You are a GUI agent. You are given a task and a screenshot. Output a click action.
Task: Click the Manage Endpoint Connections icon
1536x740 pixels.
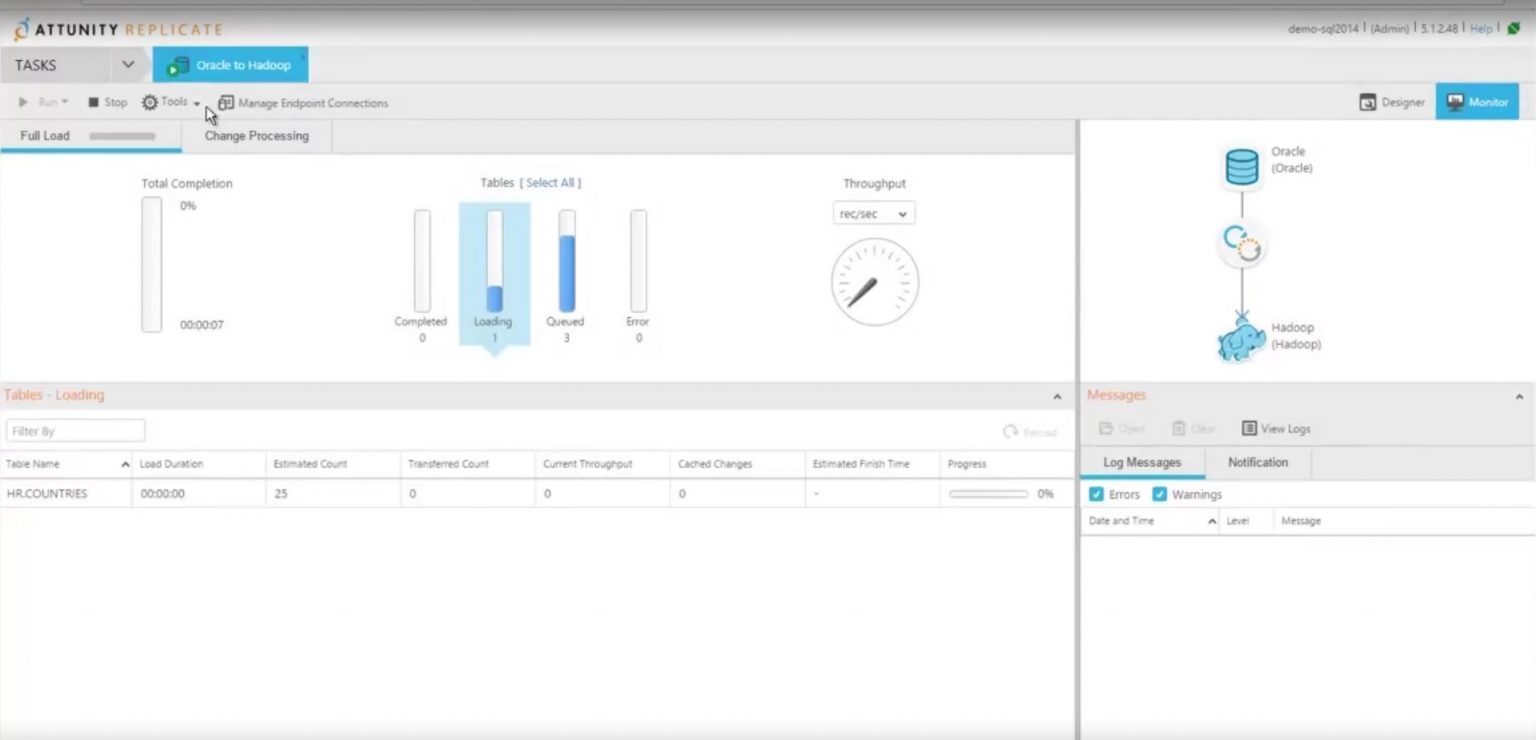coord(227,102)
